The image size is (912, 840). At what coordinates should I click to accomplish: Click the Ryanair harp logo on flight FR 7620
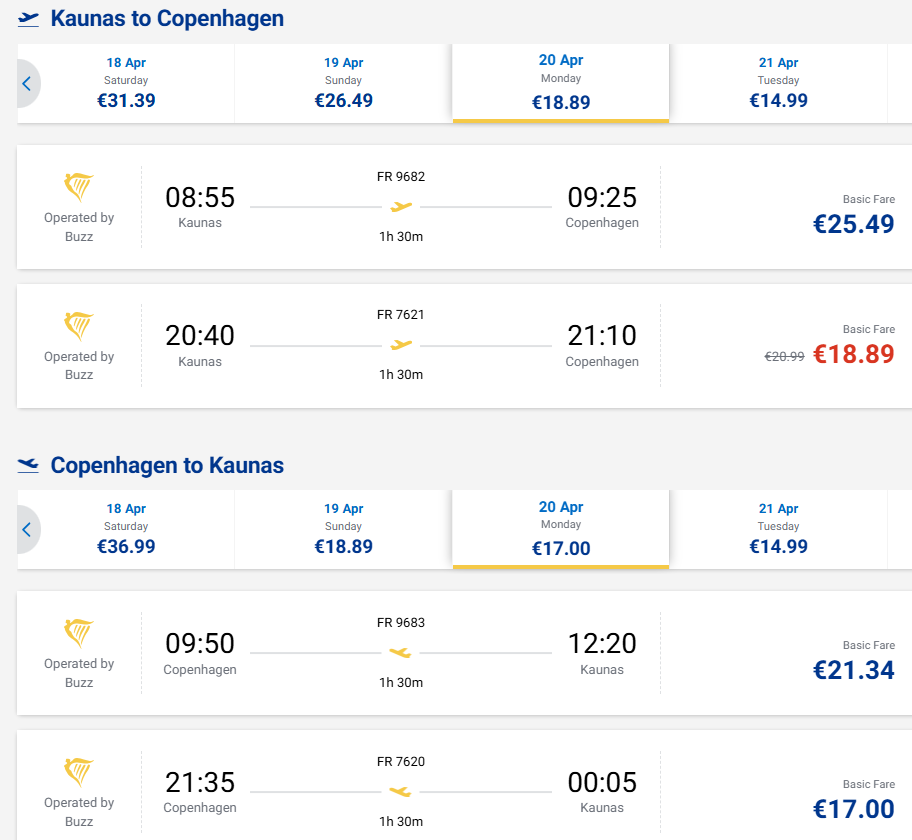point(79,772)
